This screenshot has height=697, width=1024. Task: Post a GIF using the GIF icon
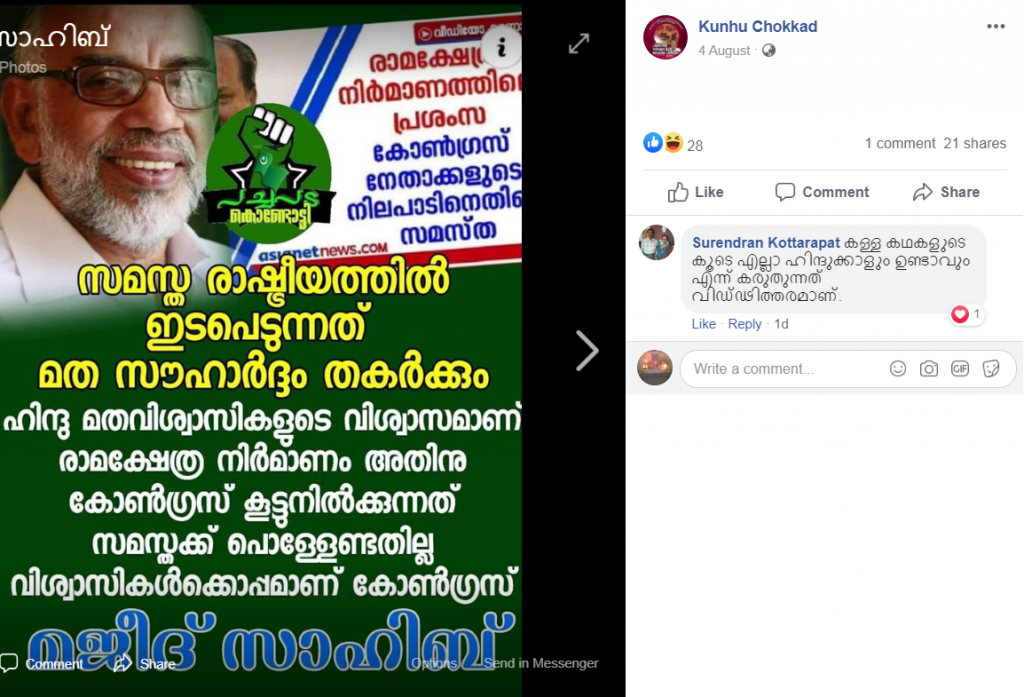(959, 368)
